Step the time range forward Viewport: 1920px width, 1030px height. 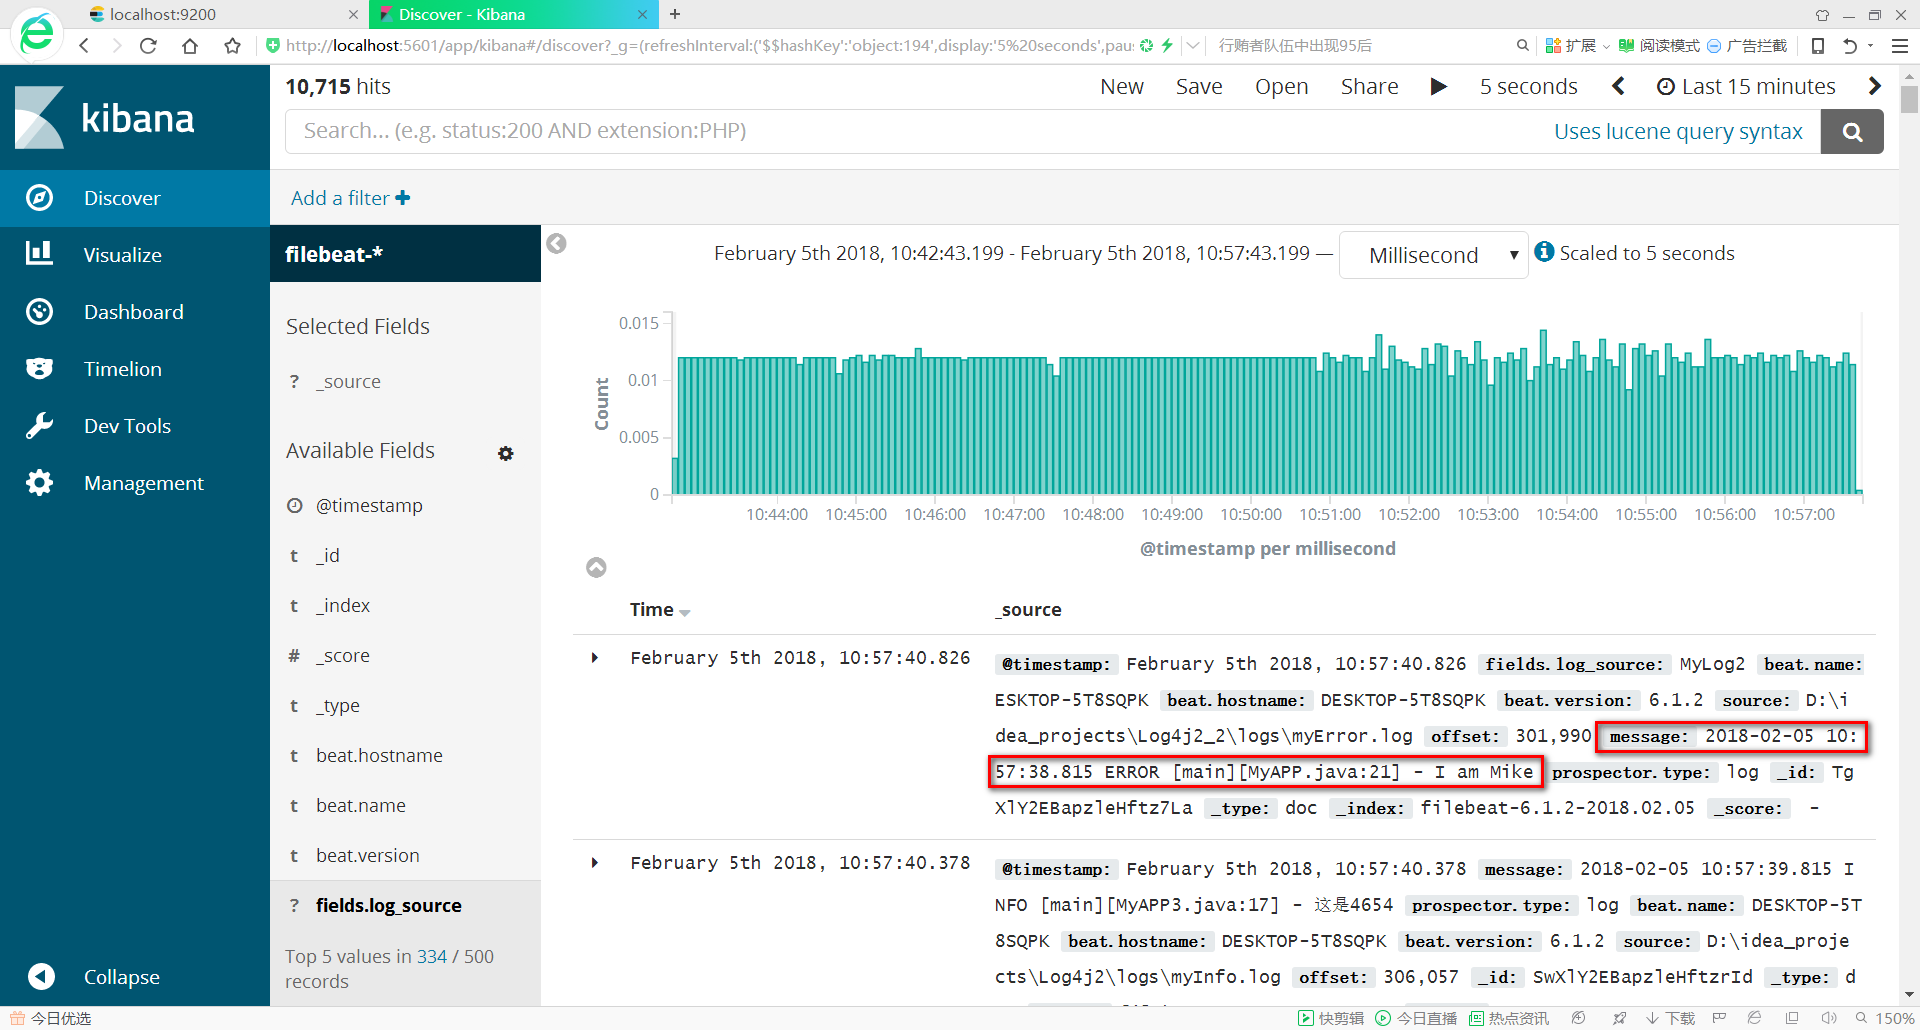[x=1874, y=87]
